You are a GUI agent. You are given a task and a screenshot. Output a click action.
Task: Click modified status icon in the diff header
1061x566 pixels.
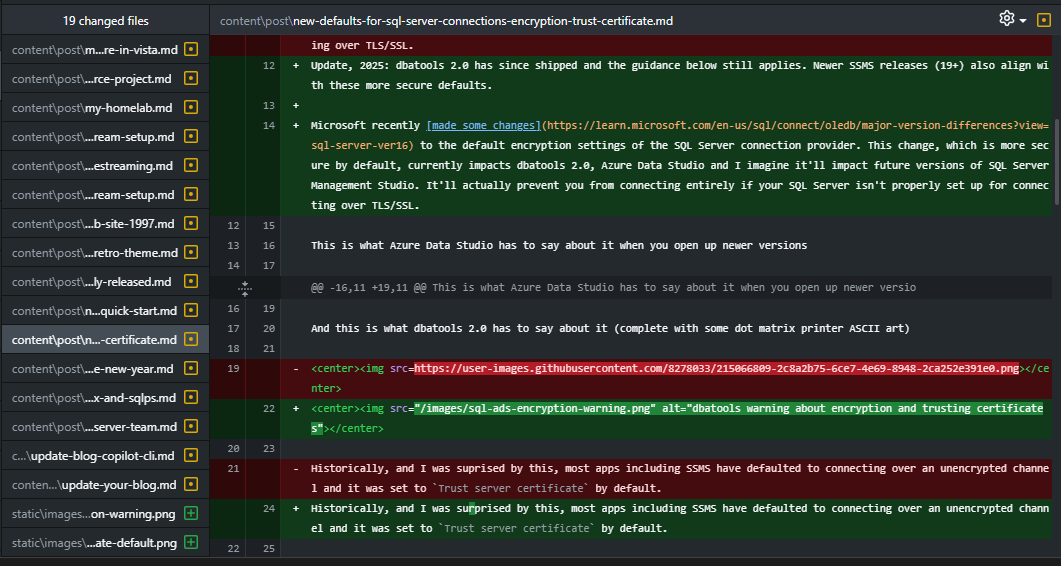1043,20
